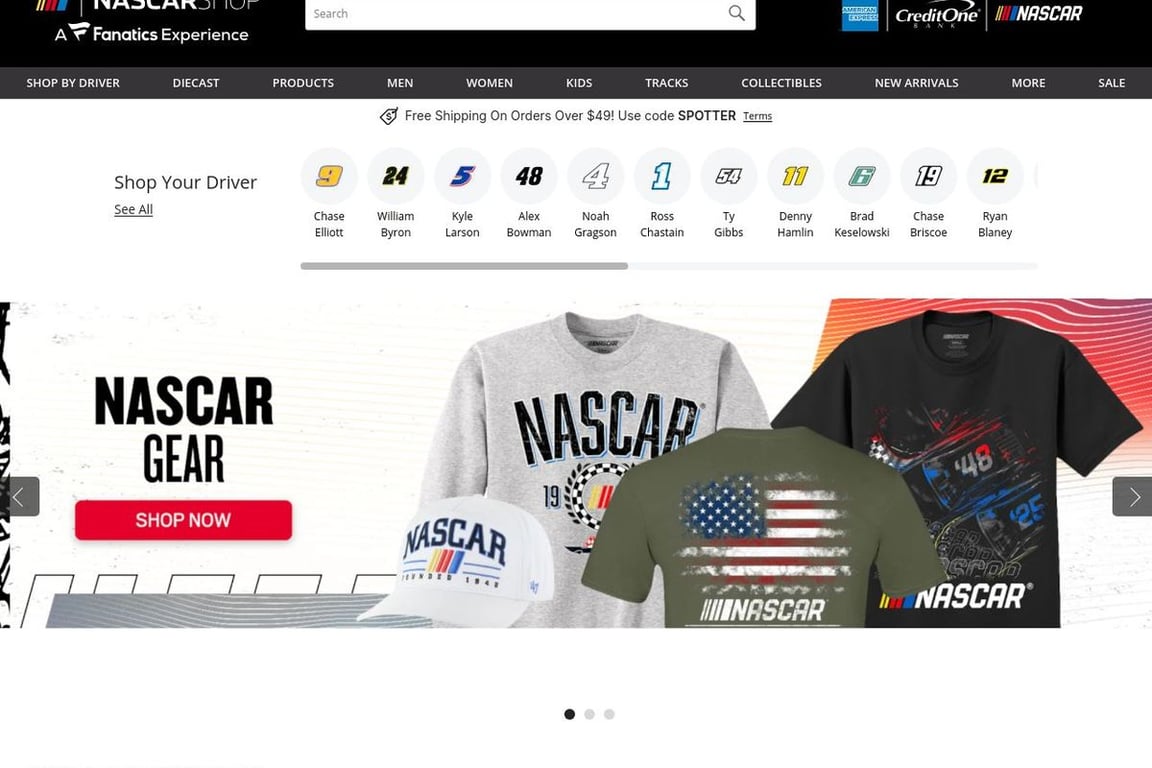Open Men menu
The width and height of the screenshot is (1152, 768).
pos(400,83)
